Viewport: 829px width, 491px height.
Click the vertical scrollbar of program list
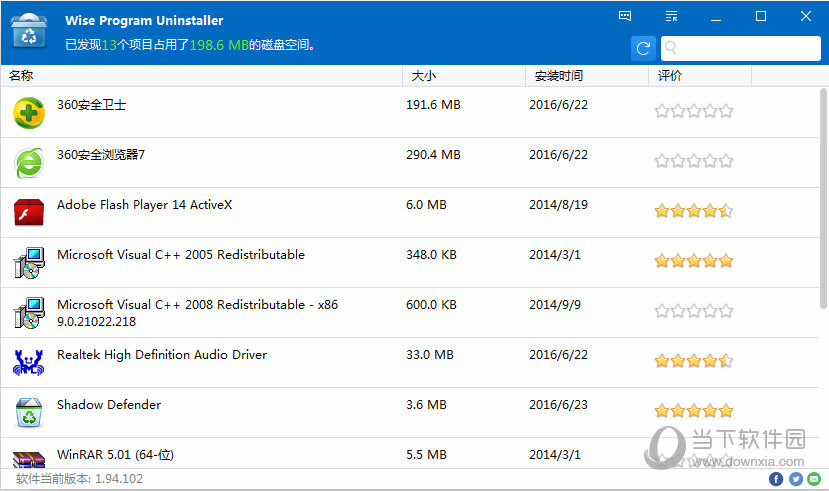coord(823,199)
